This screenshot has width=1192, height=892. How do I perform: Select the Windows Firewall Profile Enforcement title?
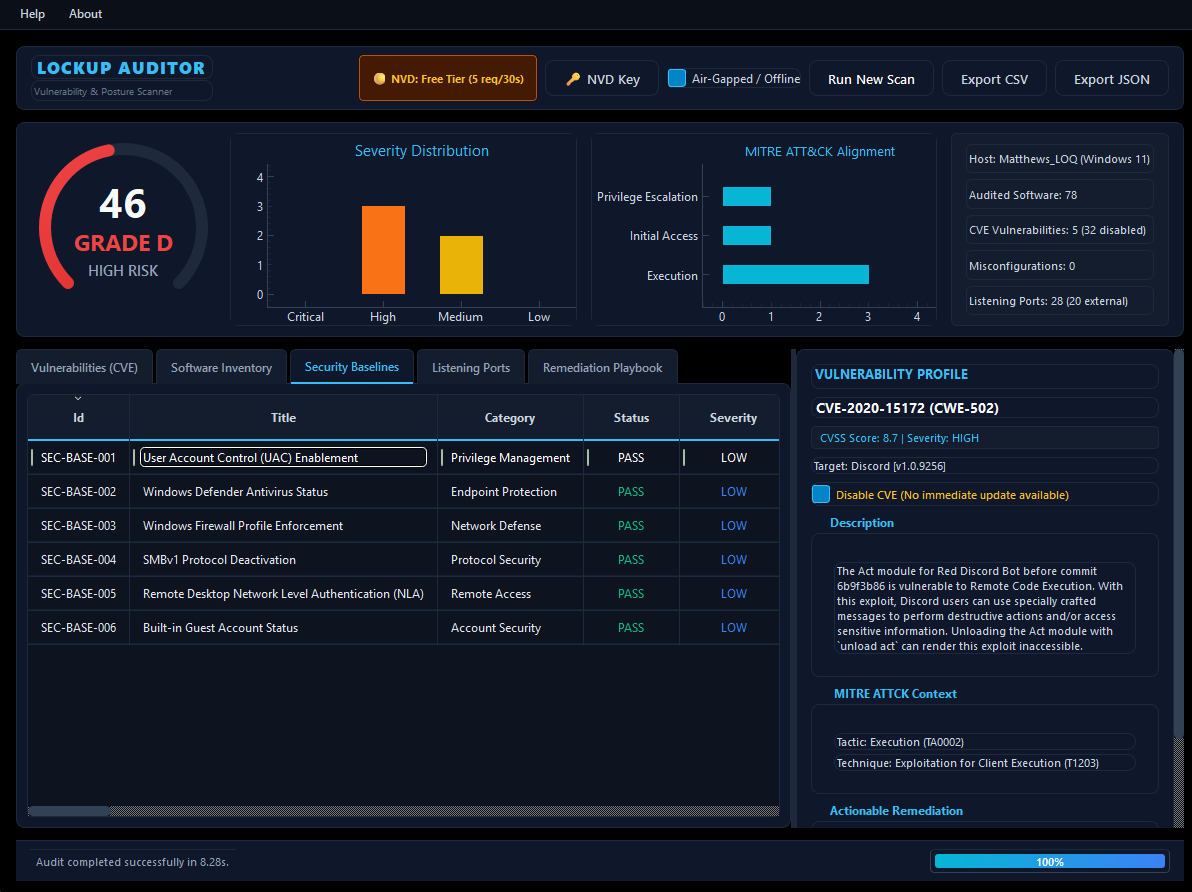click(243, 526)
